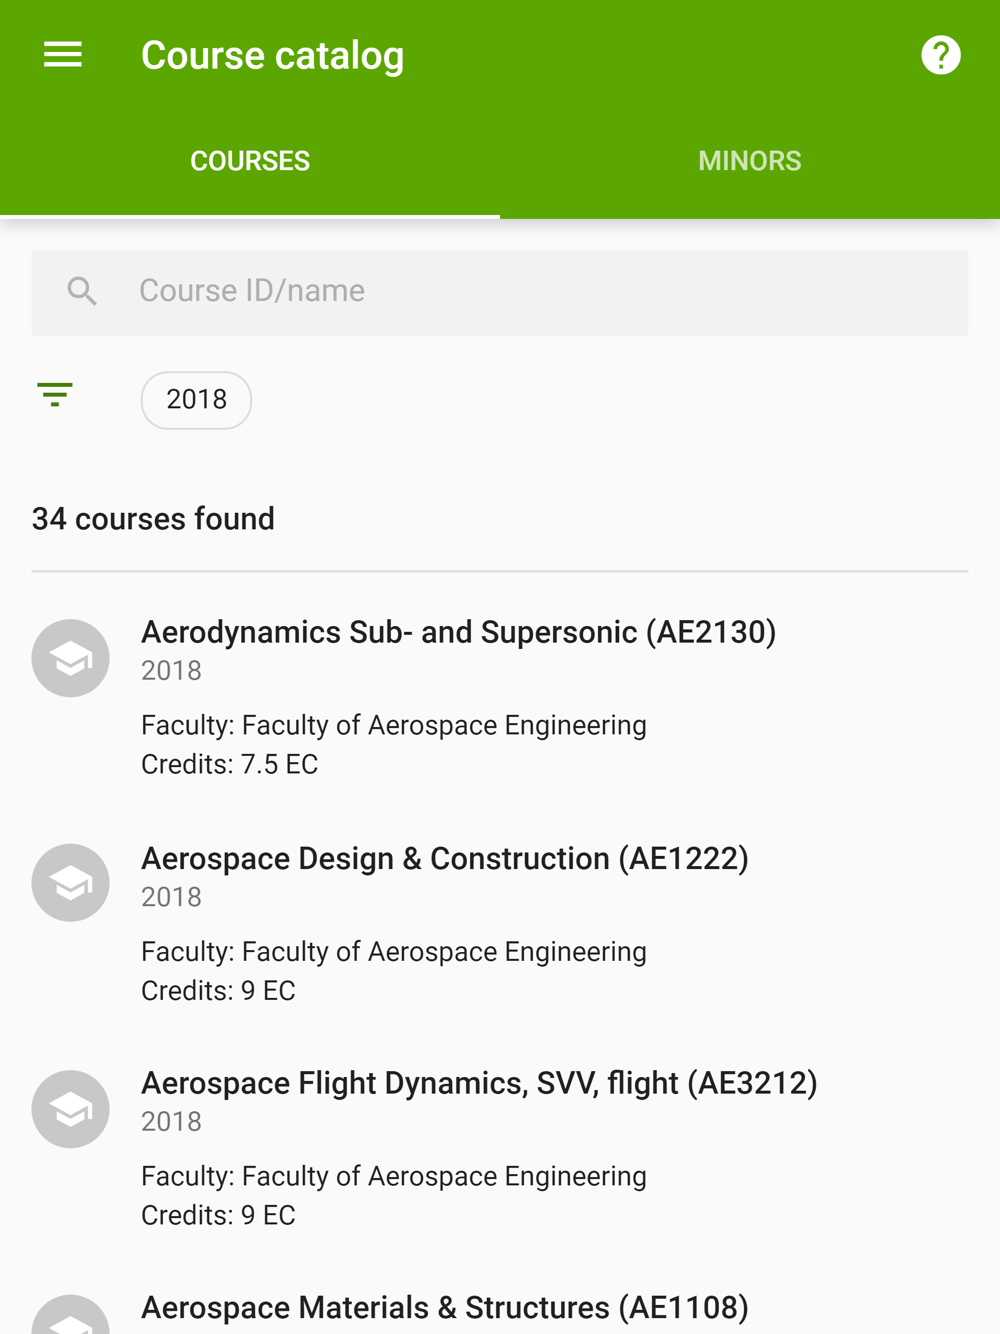Tap the Course catalog title
The height and width of the screenshot is (1334, 1000).
[272, 56]
